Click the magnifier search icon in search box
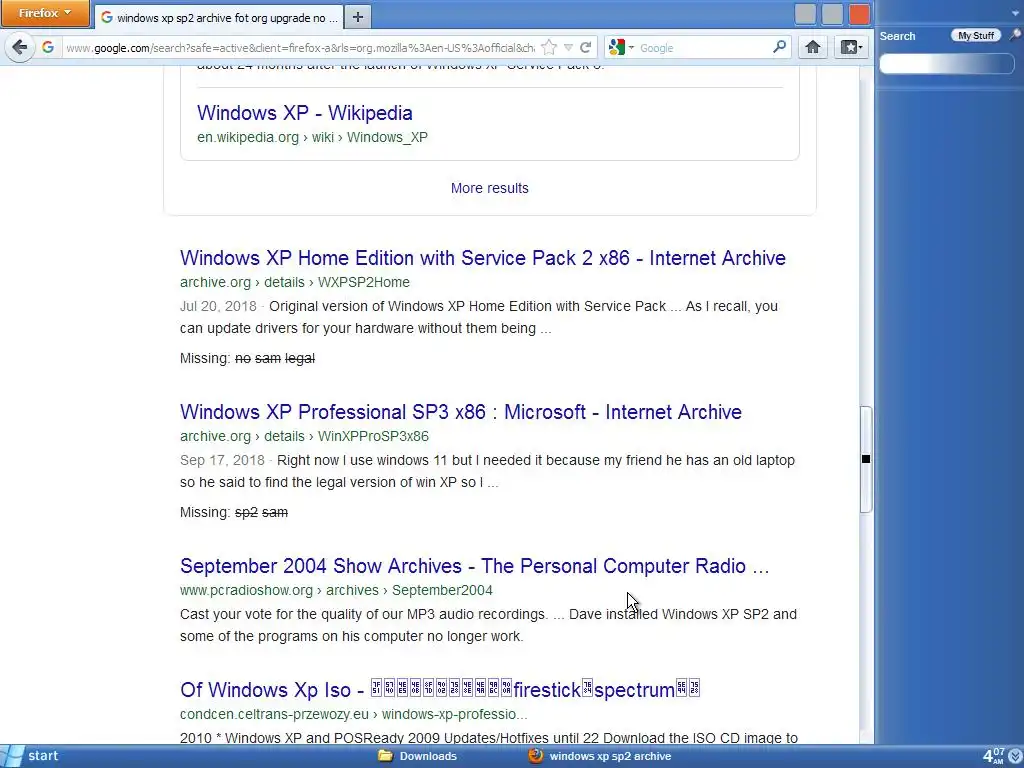 coord(779,47)
